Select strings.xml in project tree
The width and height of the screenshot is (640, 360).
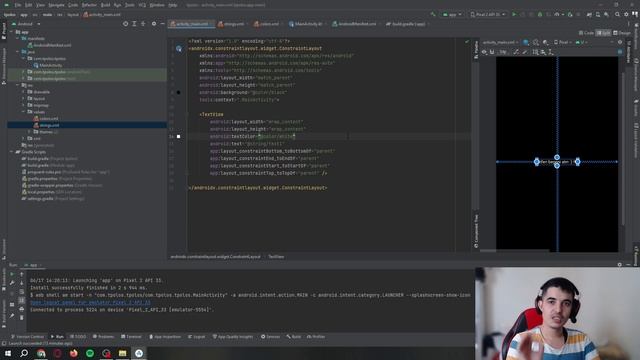coord(46,125)
